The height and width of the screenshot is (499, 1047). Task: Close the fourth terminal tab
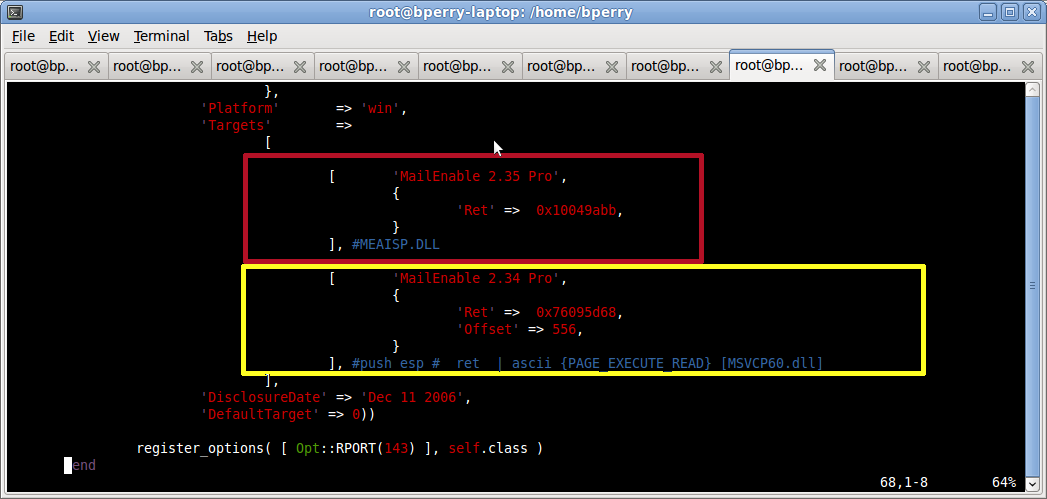pos(404,67)
